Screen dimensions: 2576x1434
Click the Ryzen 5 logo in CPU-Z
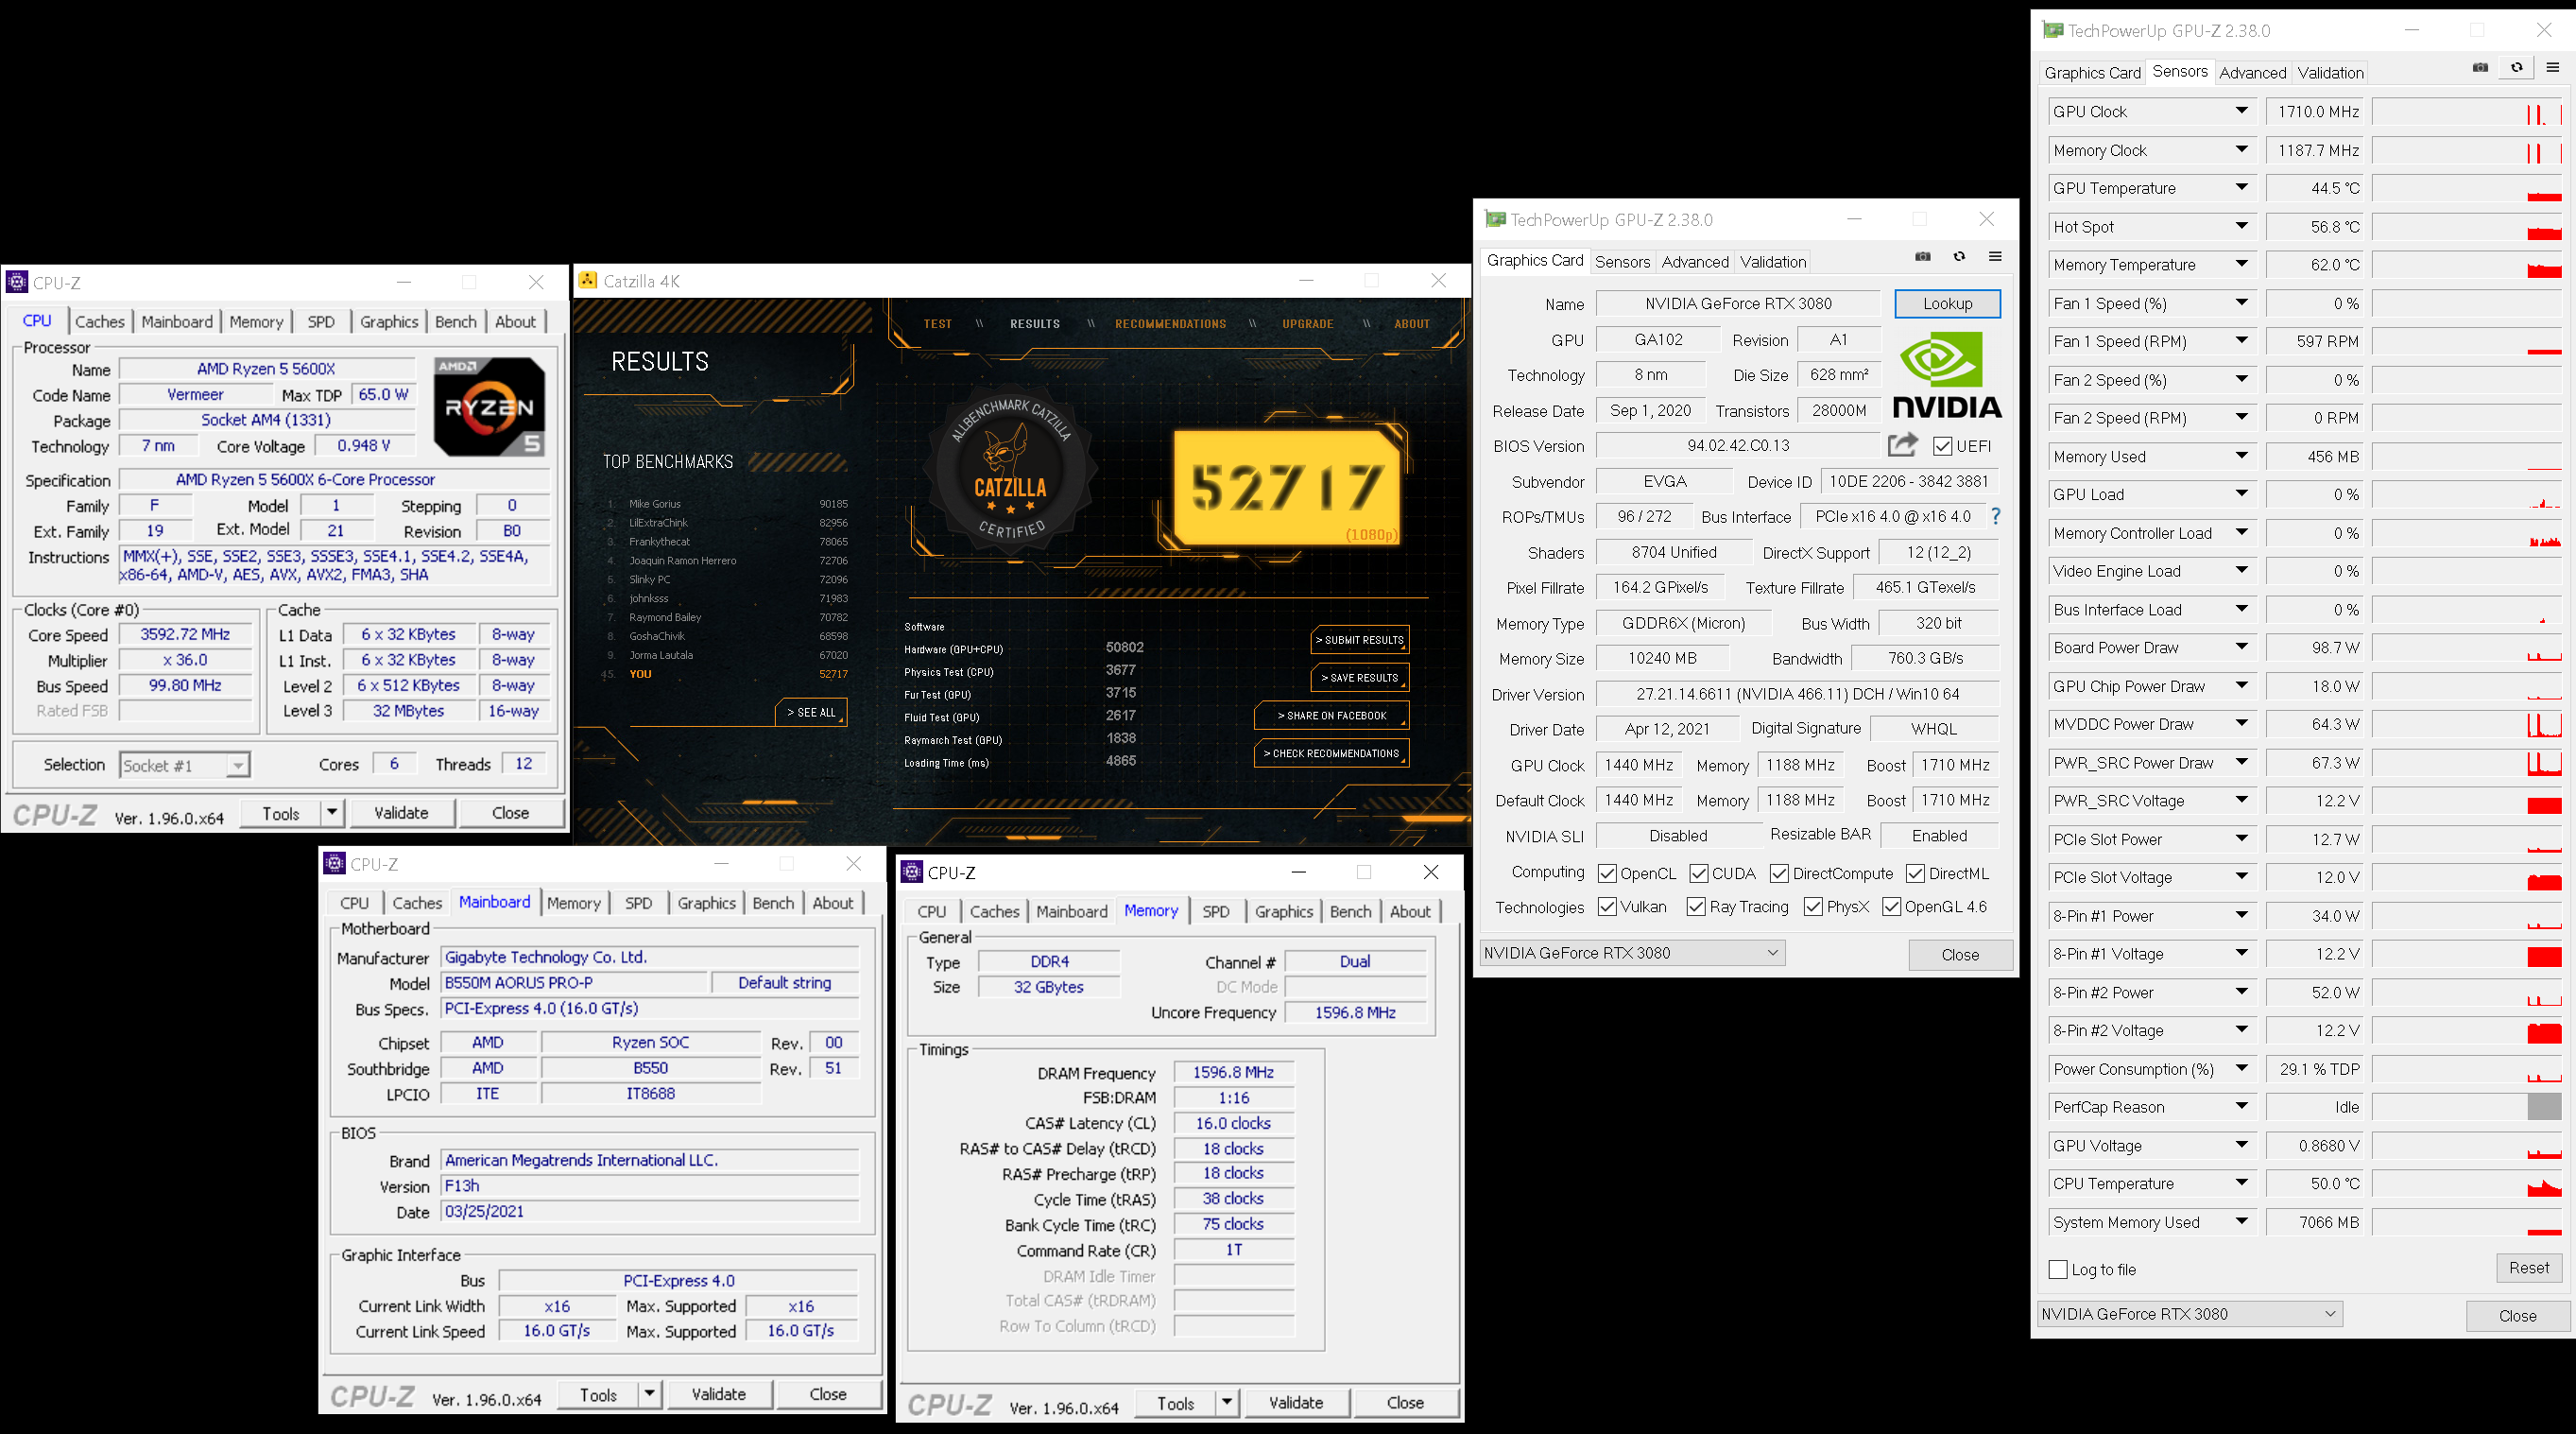point(490,407)
